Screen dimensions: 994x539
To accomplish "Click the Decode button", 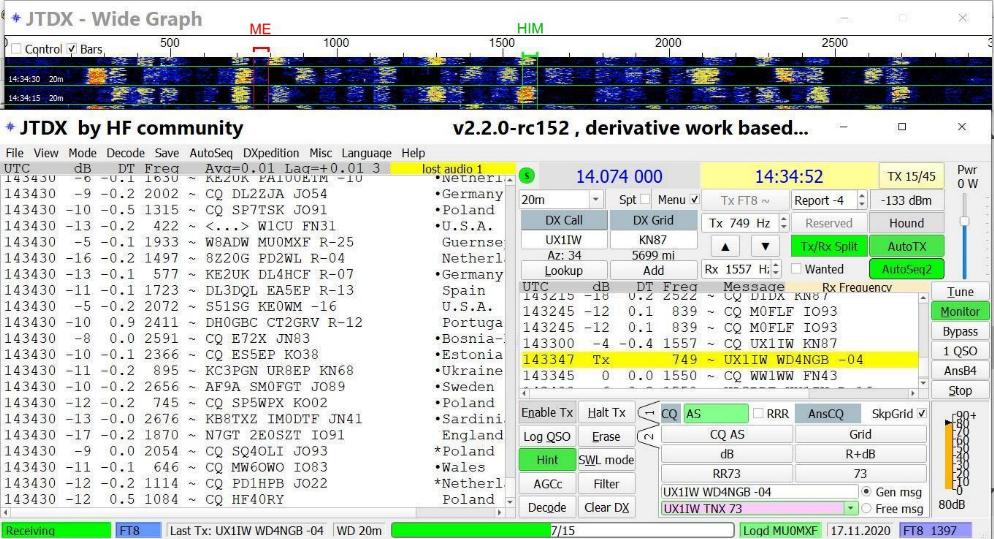I will pyautogui.click(x=547, y=507).
